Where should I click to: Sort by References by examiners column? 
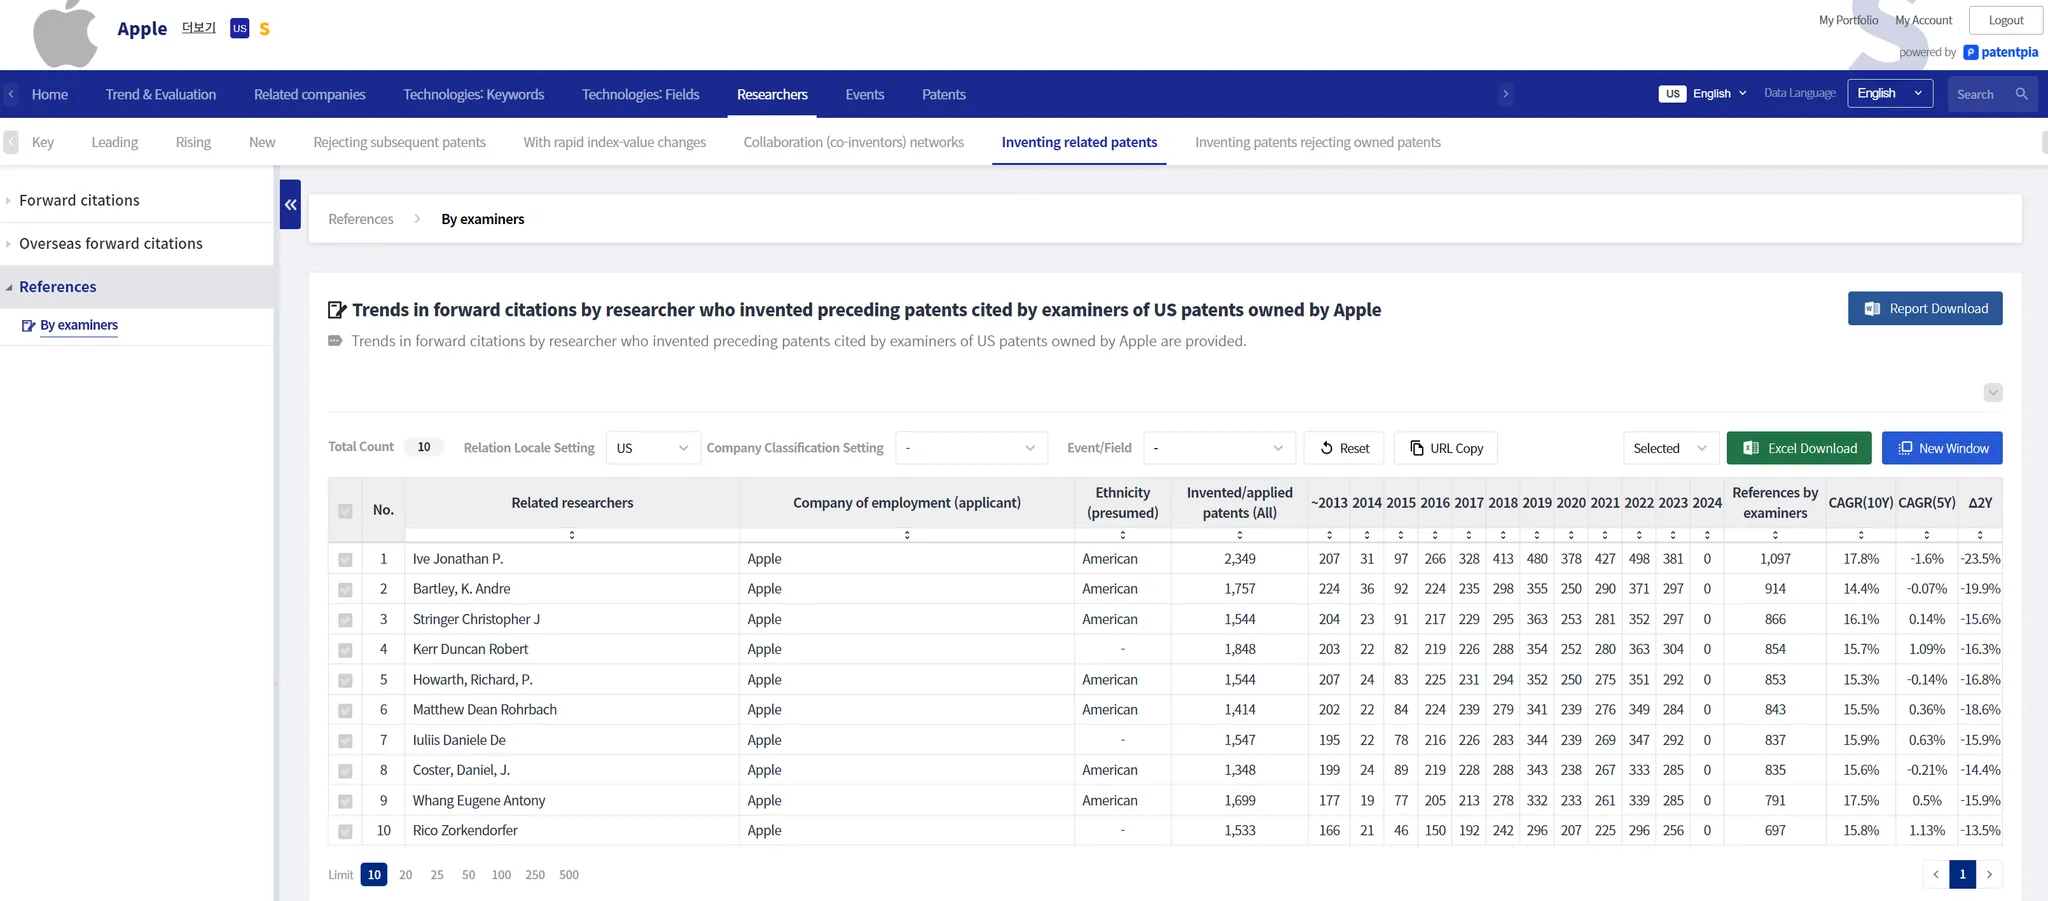1775,535
